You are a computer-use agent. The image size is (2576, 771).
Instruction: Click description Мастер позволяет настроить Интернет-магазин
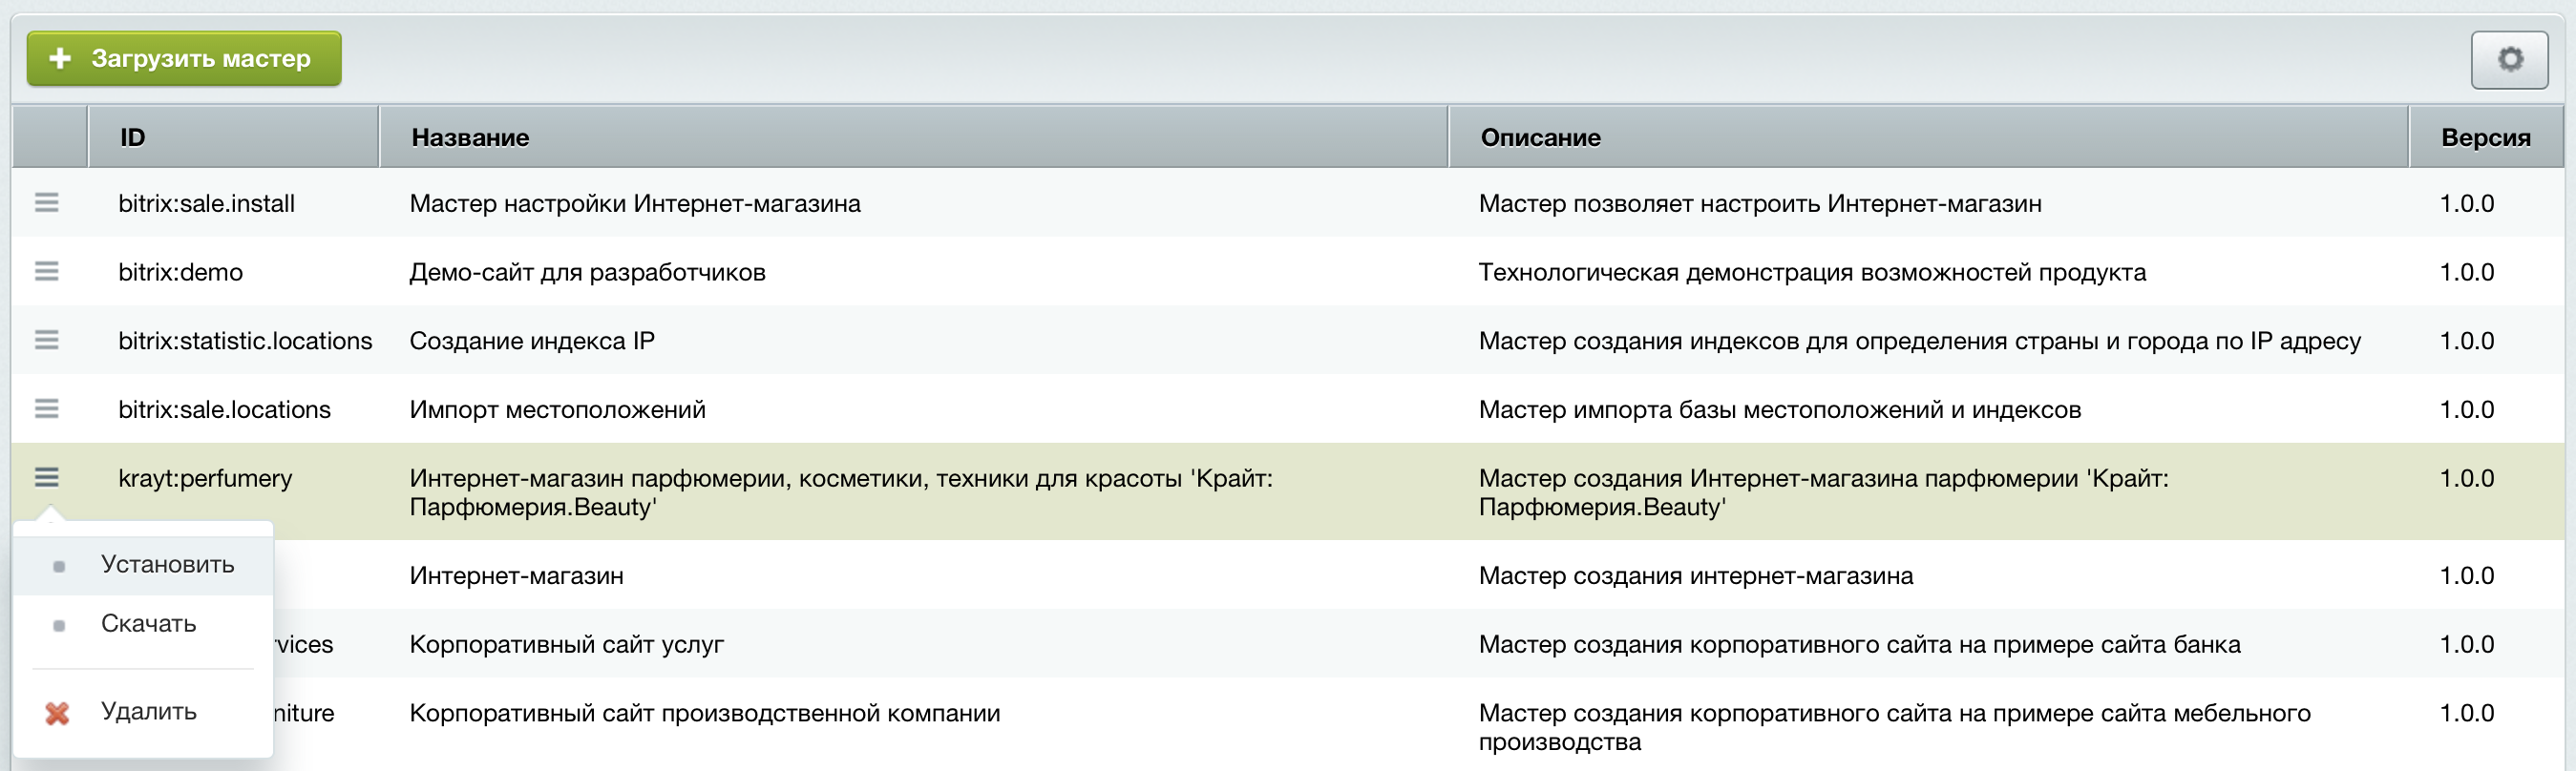1760,204
